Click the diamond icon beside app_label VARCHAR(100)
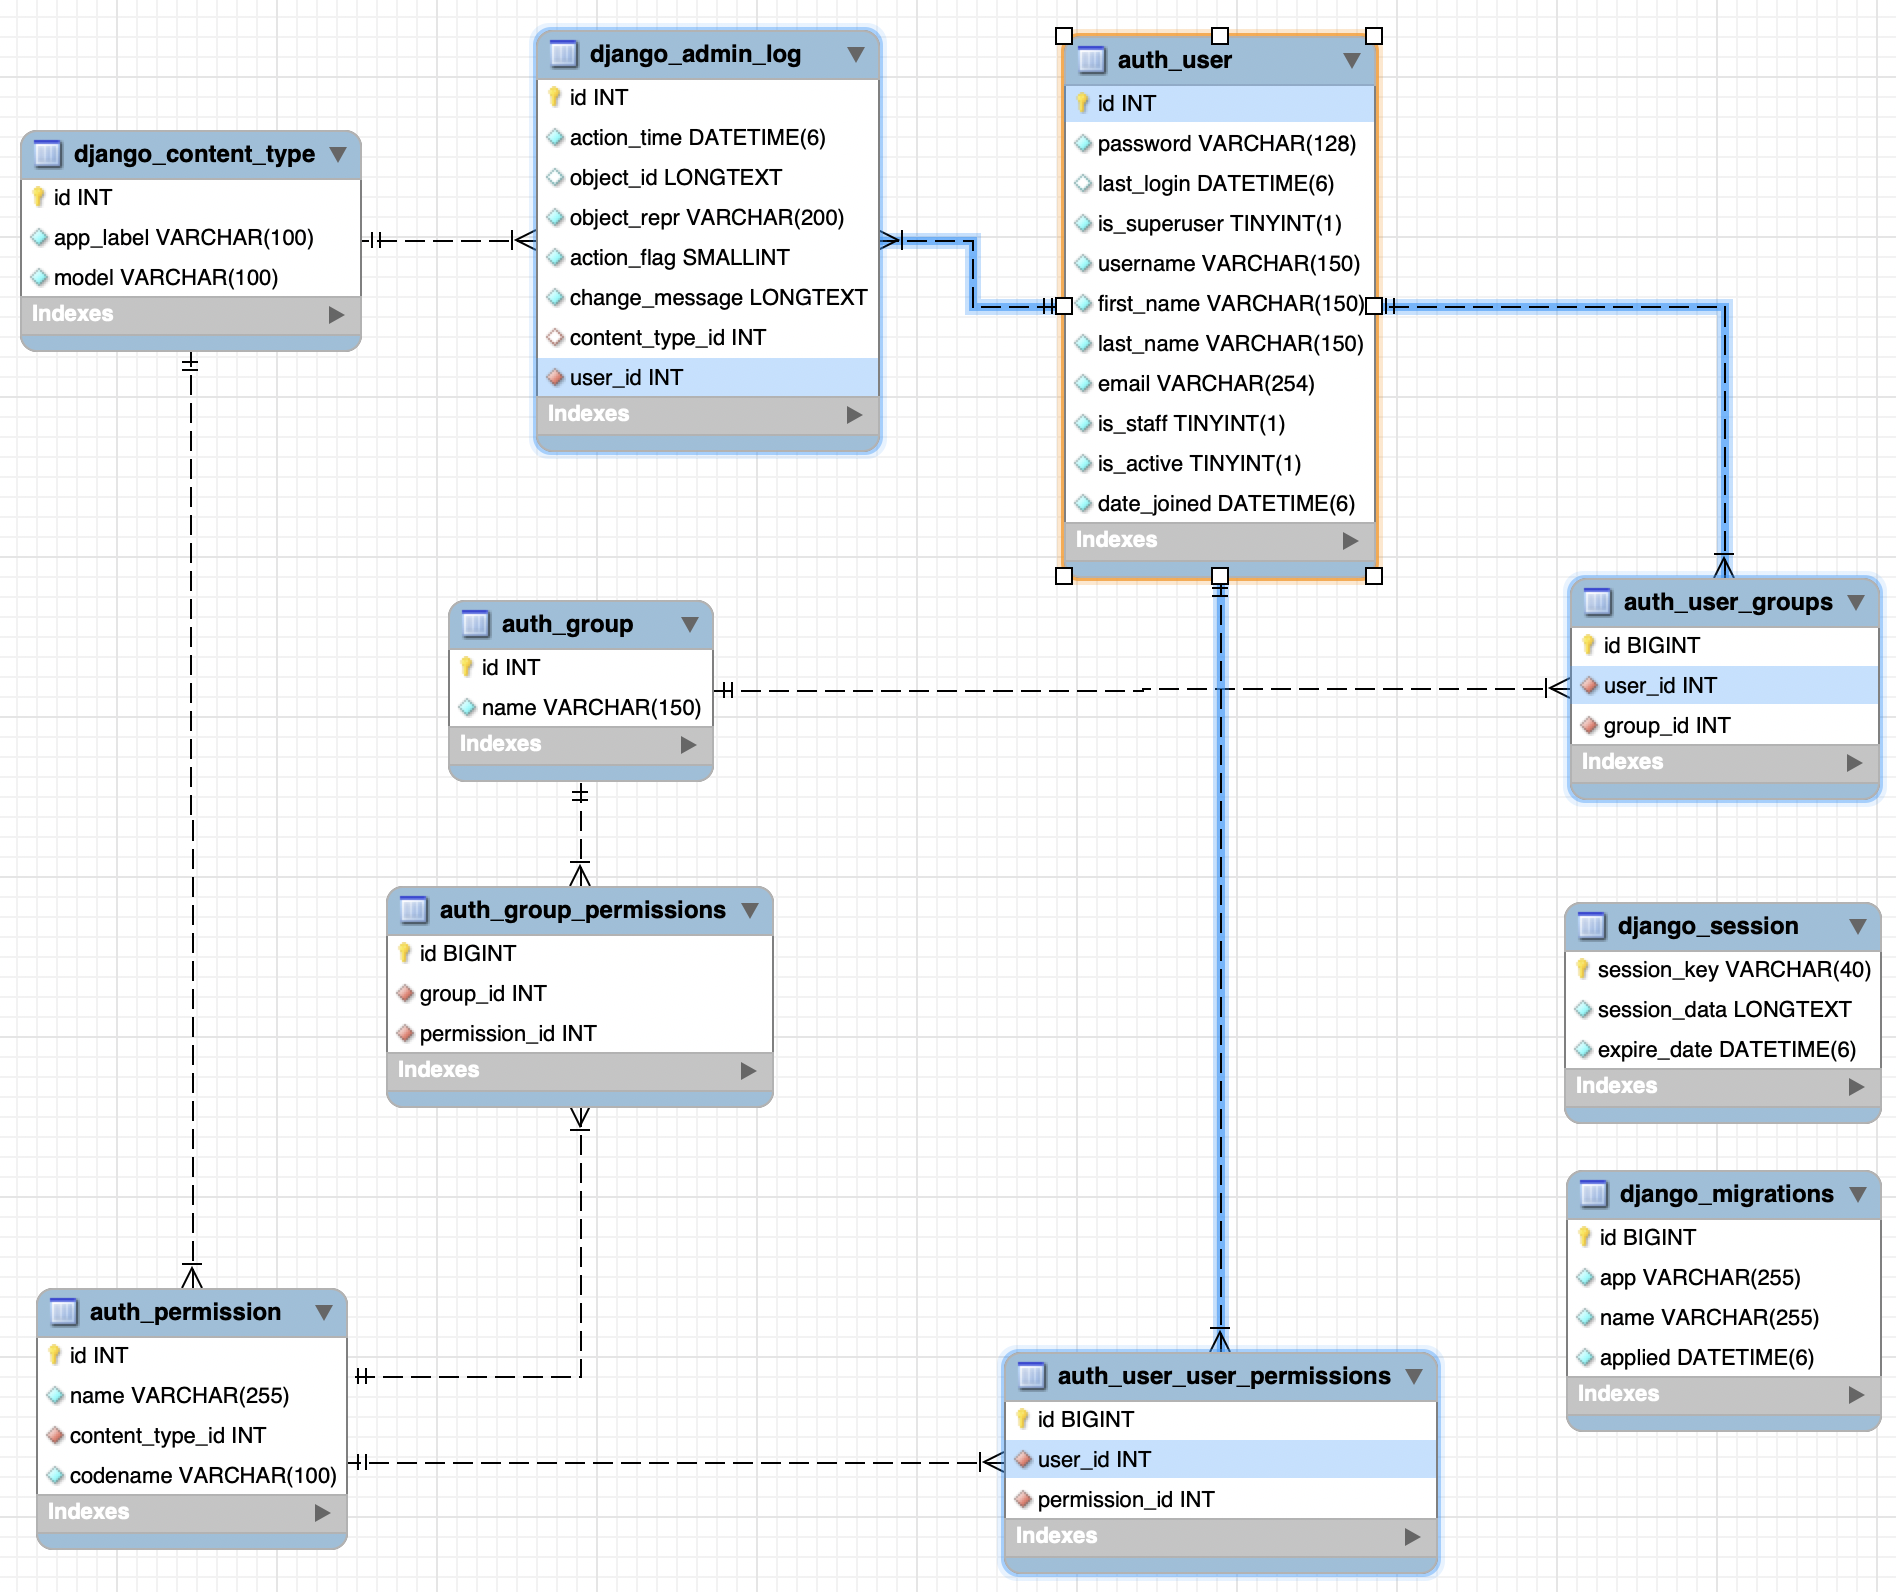 click(x=39, y=238)
